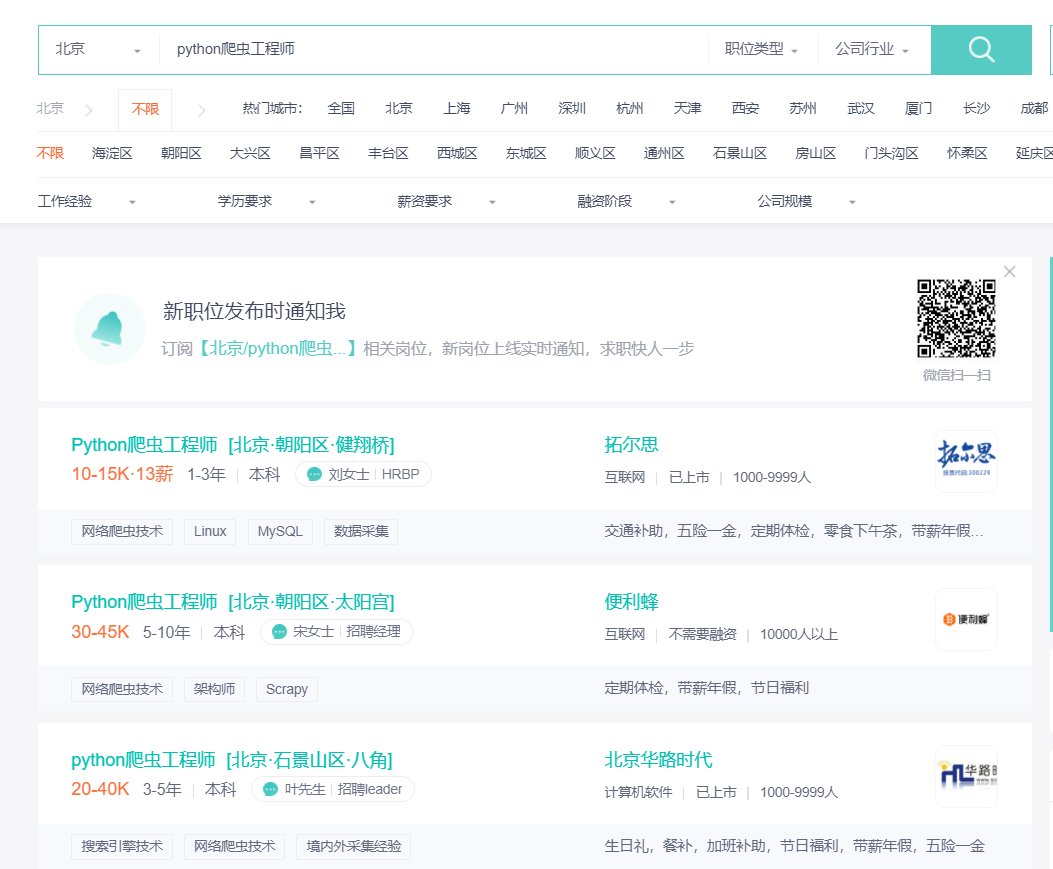The width and height of the screenshot is (1053, 869).
Task: Filter by 朝阳区 district
Action: 181,154
